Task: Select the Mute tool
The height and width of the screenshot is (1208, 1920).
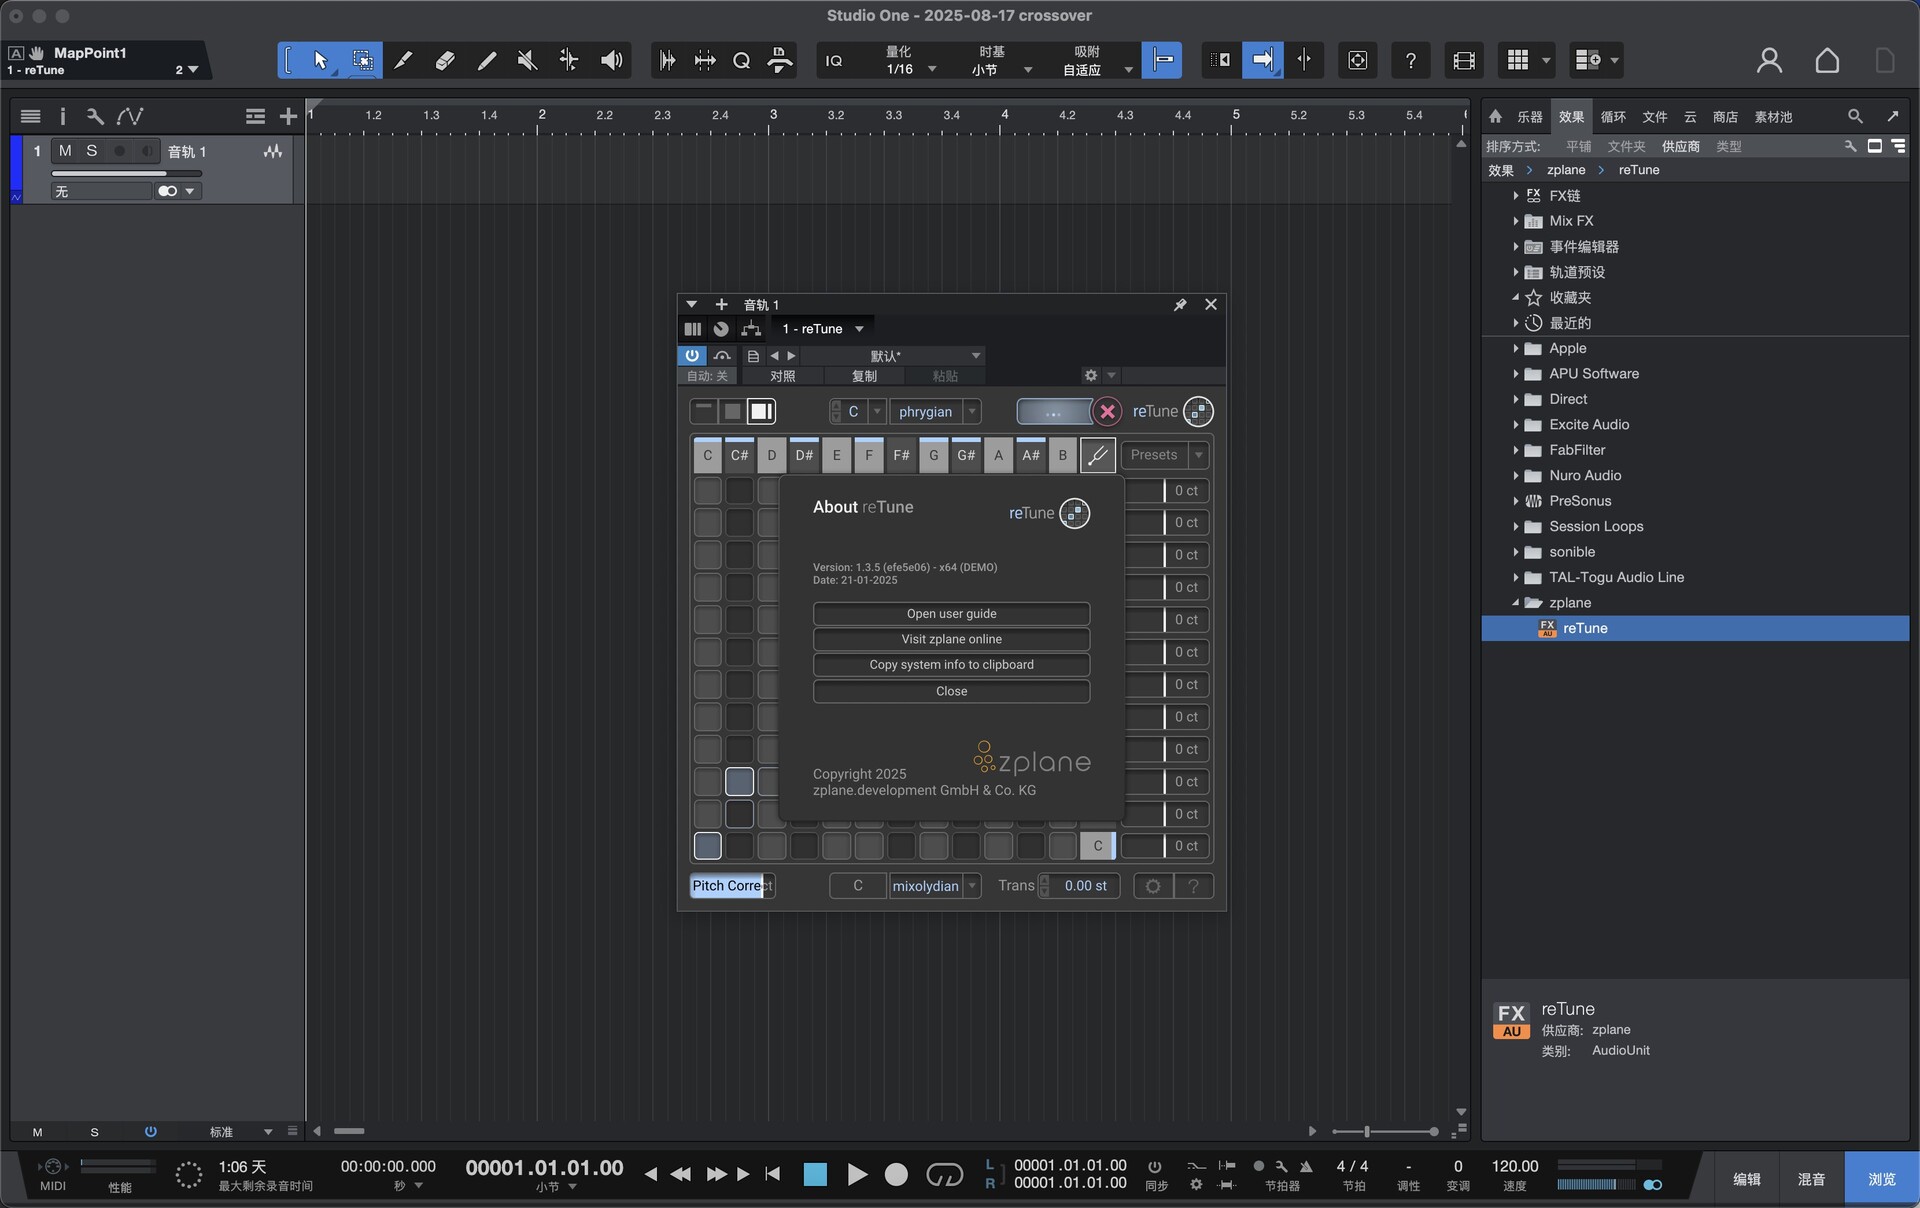Action: tap(527, 61)
